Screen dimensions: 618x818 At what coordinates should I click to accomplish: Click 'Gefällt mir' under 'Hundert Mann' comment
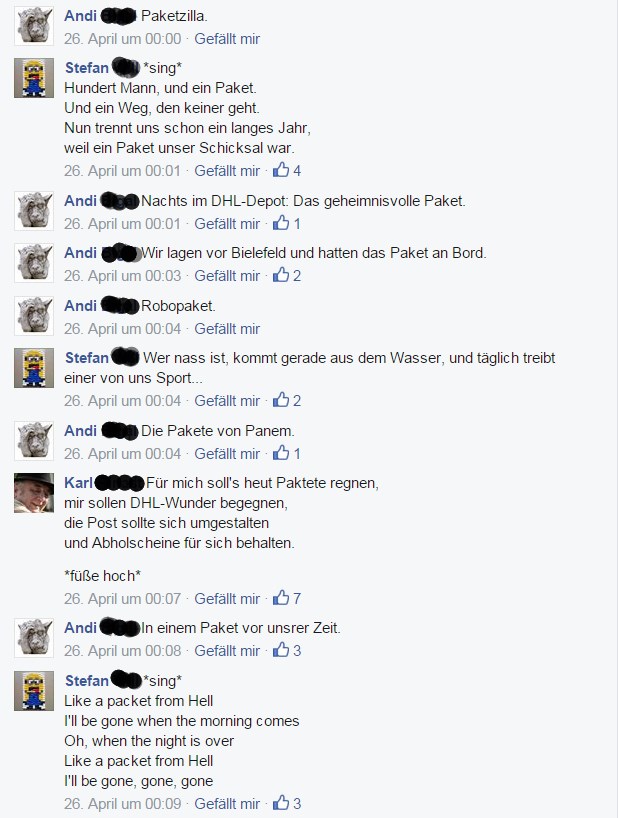pos(227,171)
